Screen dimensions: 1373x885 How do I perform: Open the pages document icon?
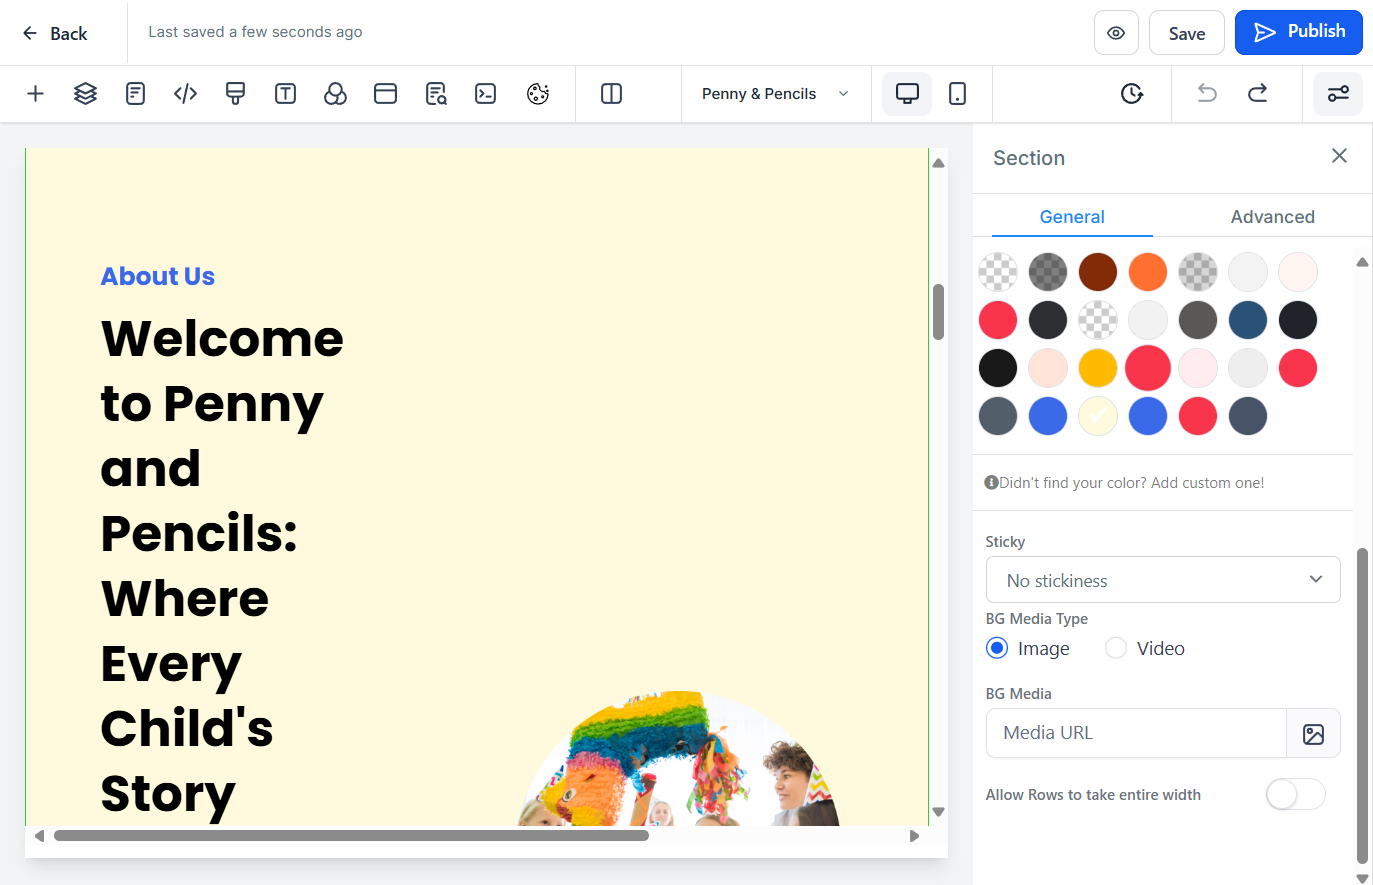click(135, 94)
